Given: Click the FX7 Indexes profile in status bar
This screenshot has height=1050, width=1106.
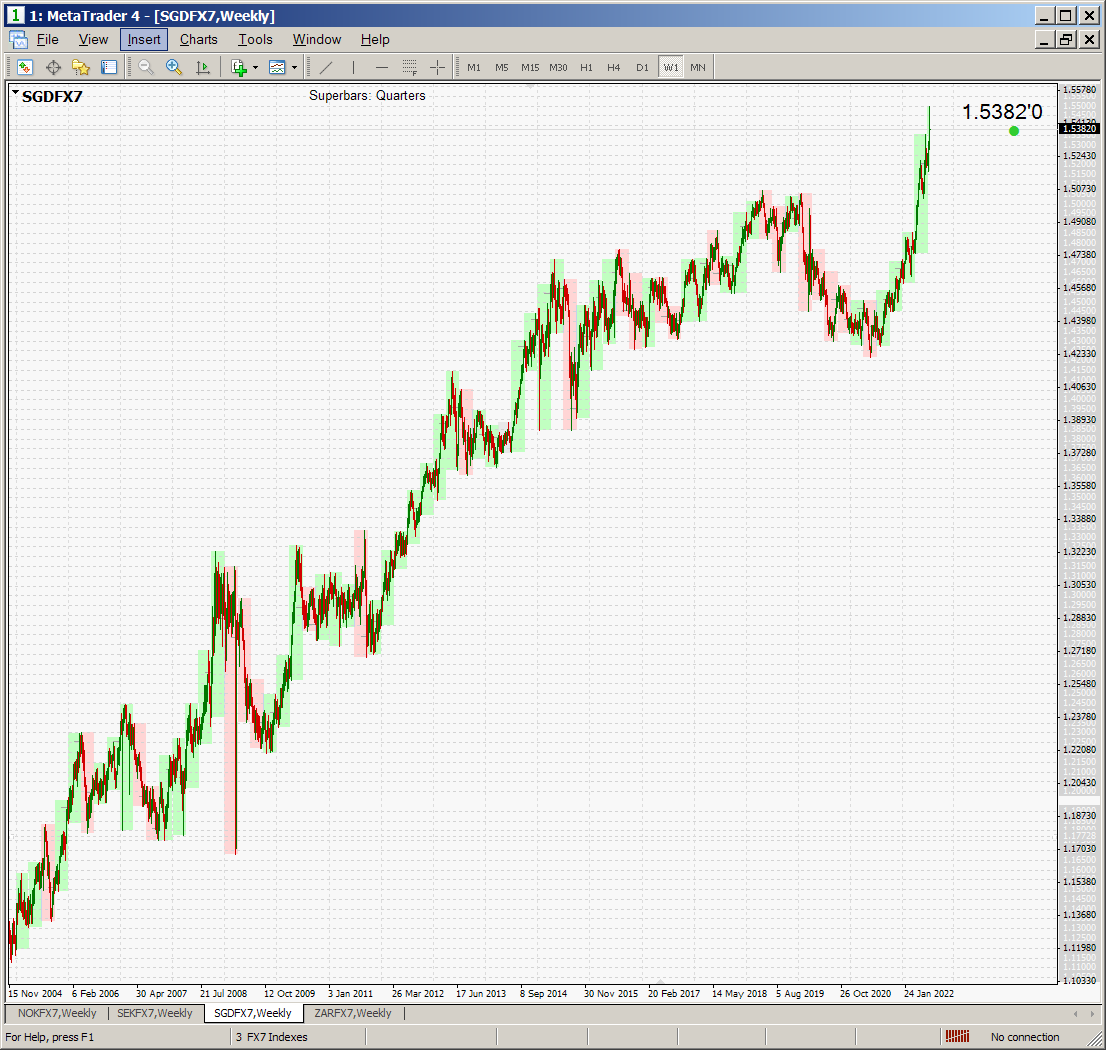Looking at the screenshot, I should [272, 1037].
